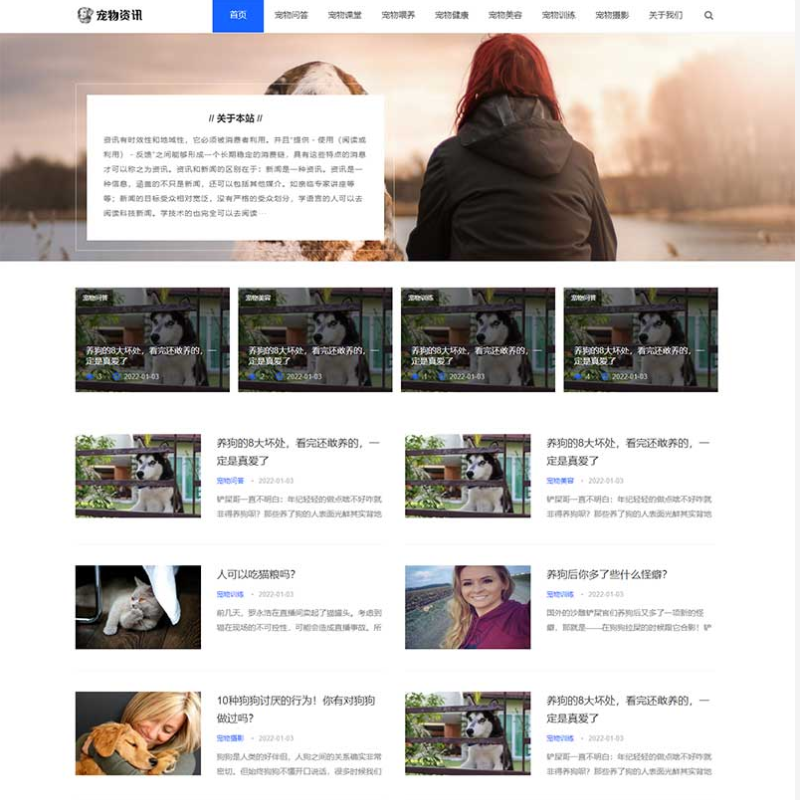Viewport: 800px width, 800px height.
Task: Open 宠物摄影 from the top menu
Action: [x=612, y=16]
